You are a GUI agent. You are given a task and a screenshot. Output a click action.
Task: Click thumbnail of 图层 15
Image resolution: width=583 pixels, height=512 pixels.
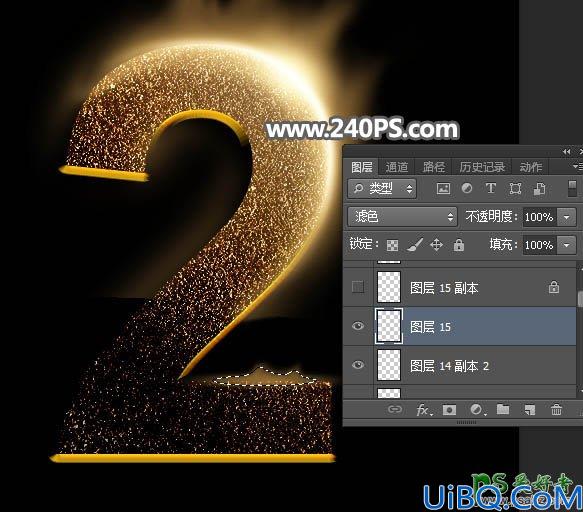pyautogui.click(x=389, y=326)
